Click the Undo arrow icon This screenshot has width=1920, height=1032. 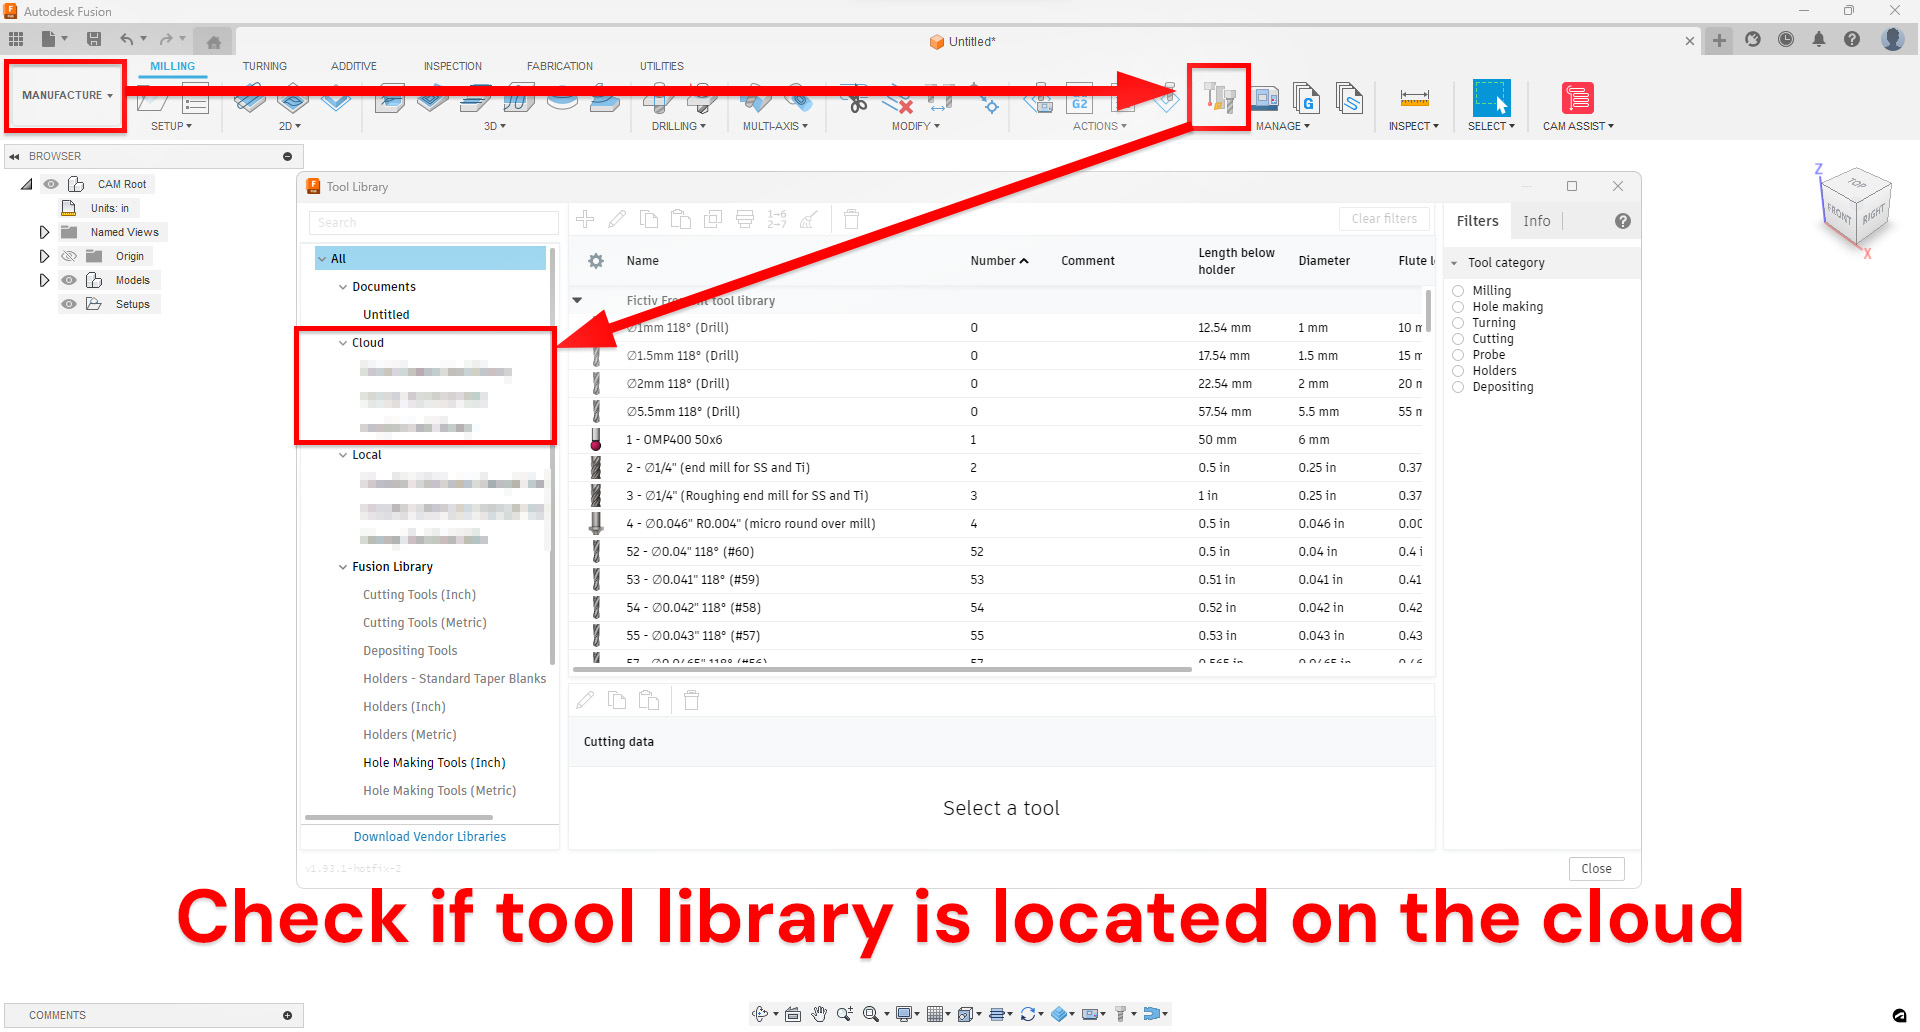point(127,39)
